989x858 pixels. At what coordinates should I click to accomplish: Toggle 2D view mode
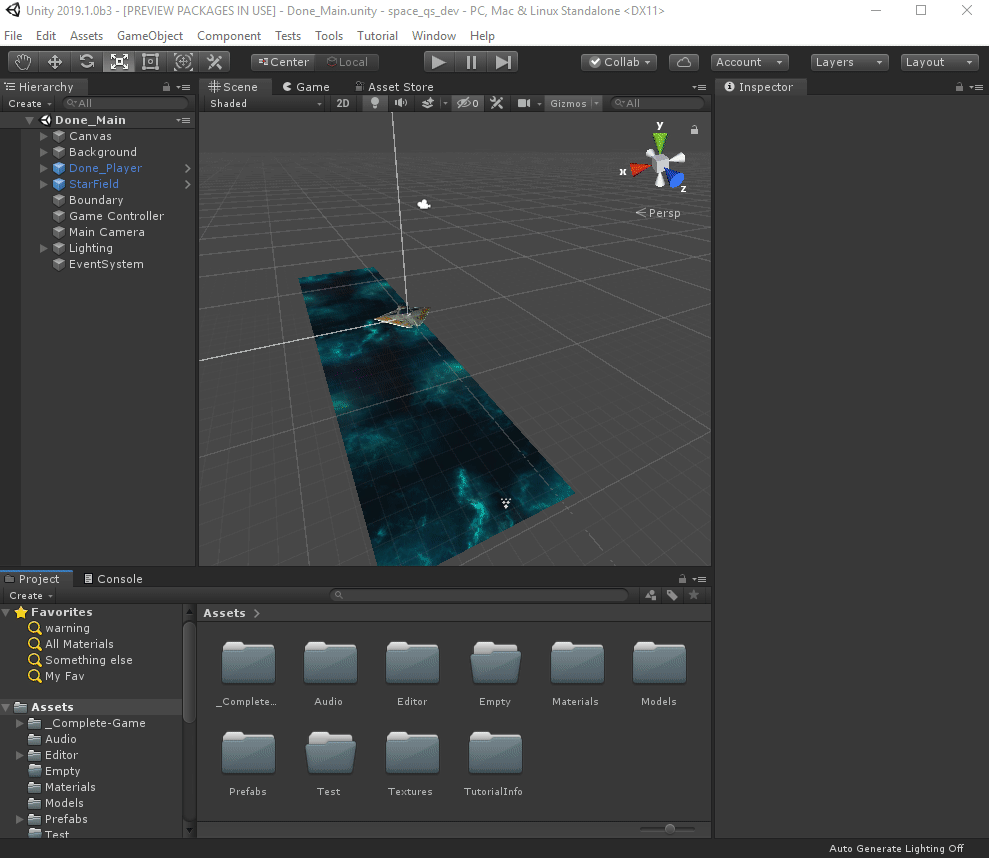[343, 103]
